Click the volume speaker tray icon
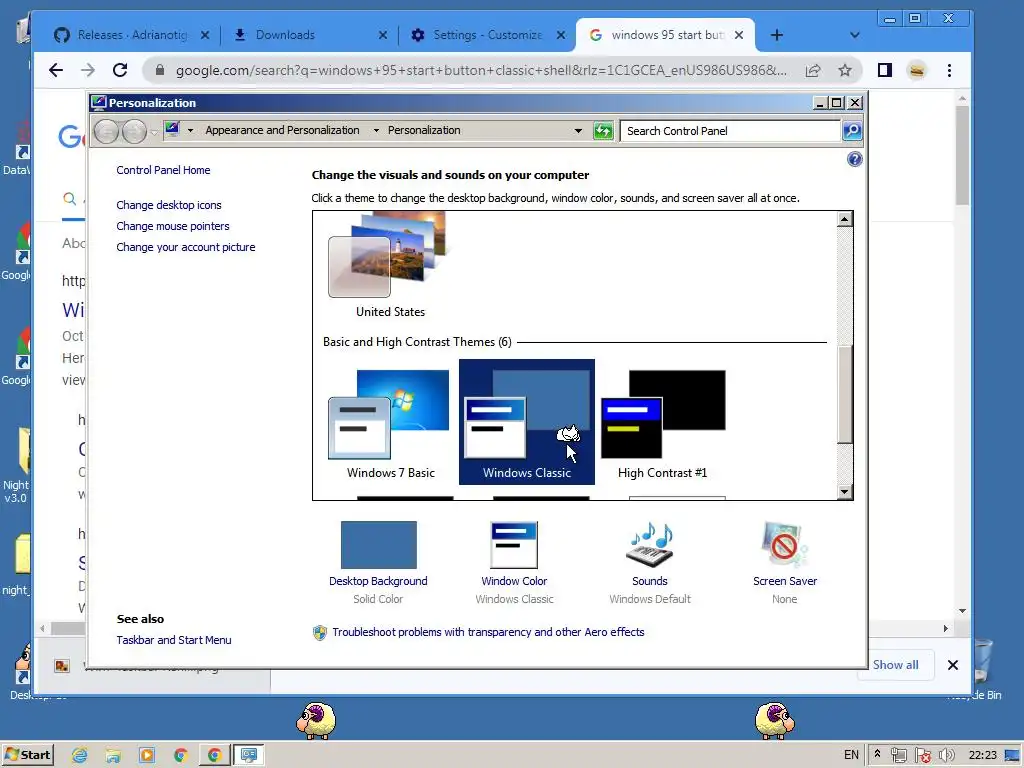 pos(946,756)
